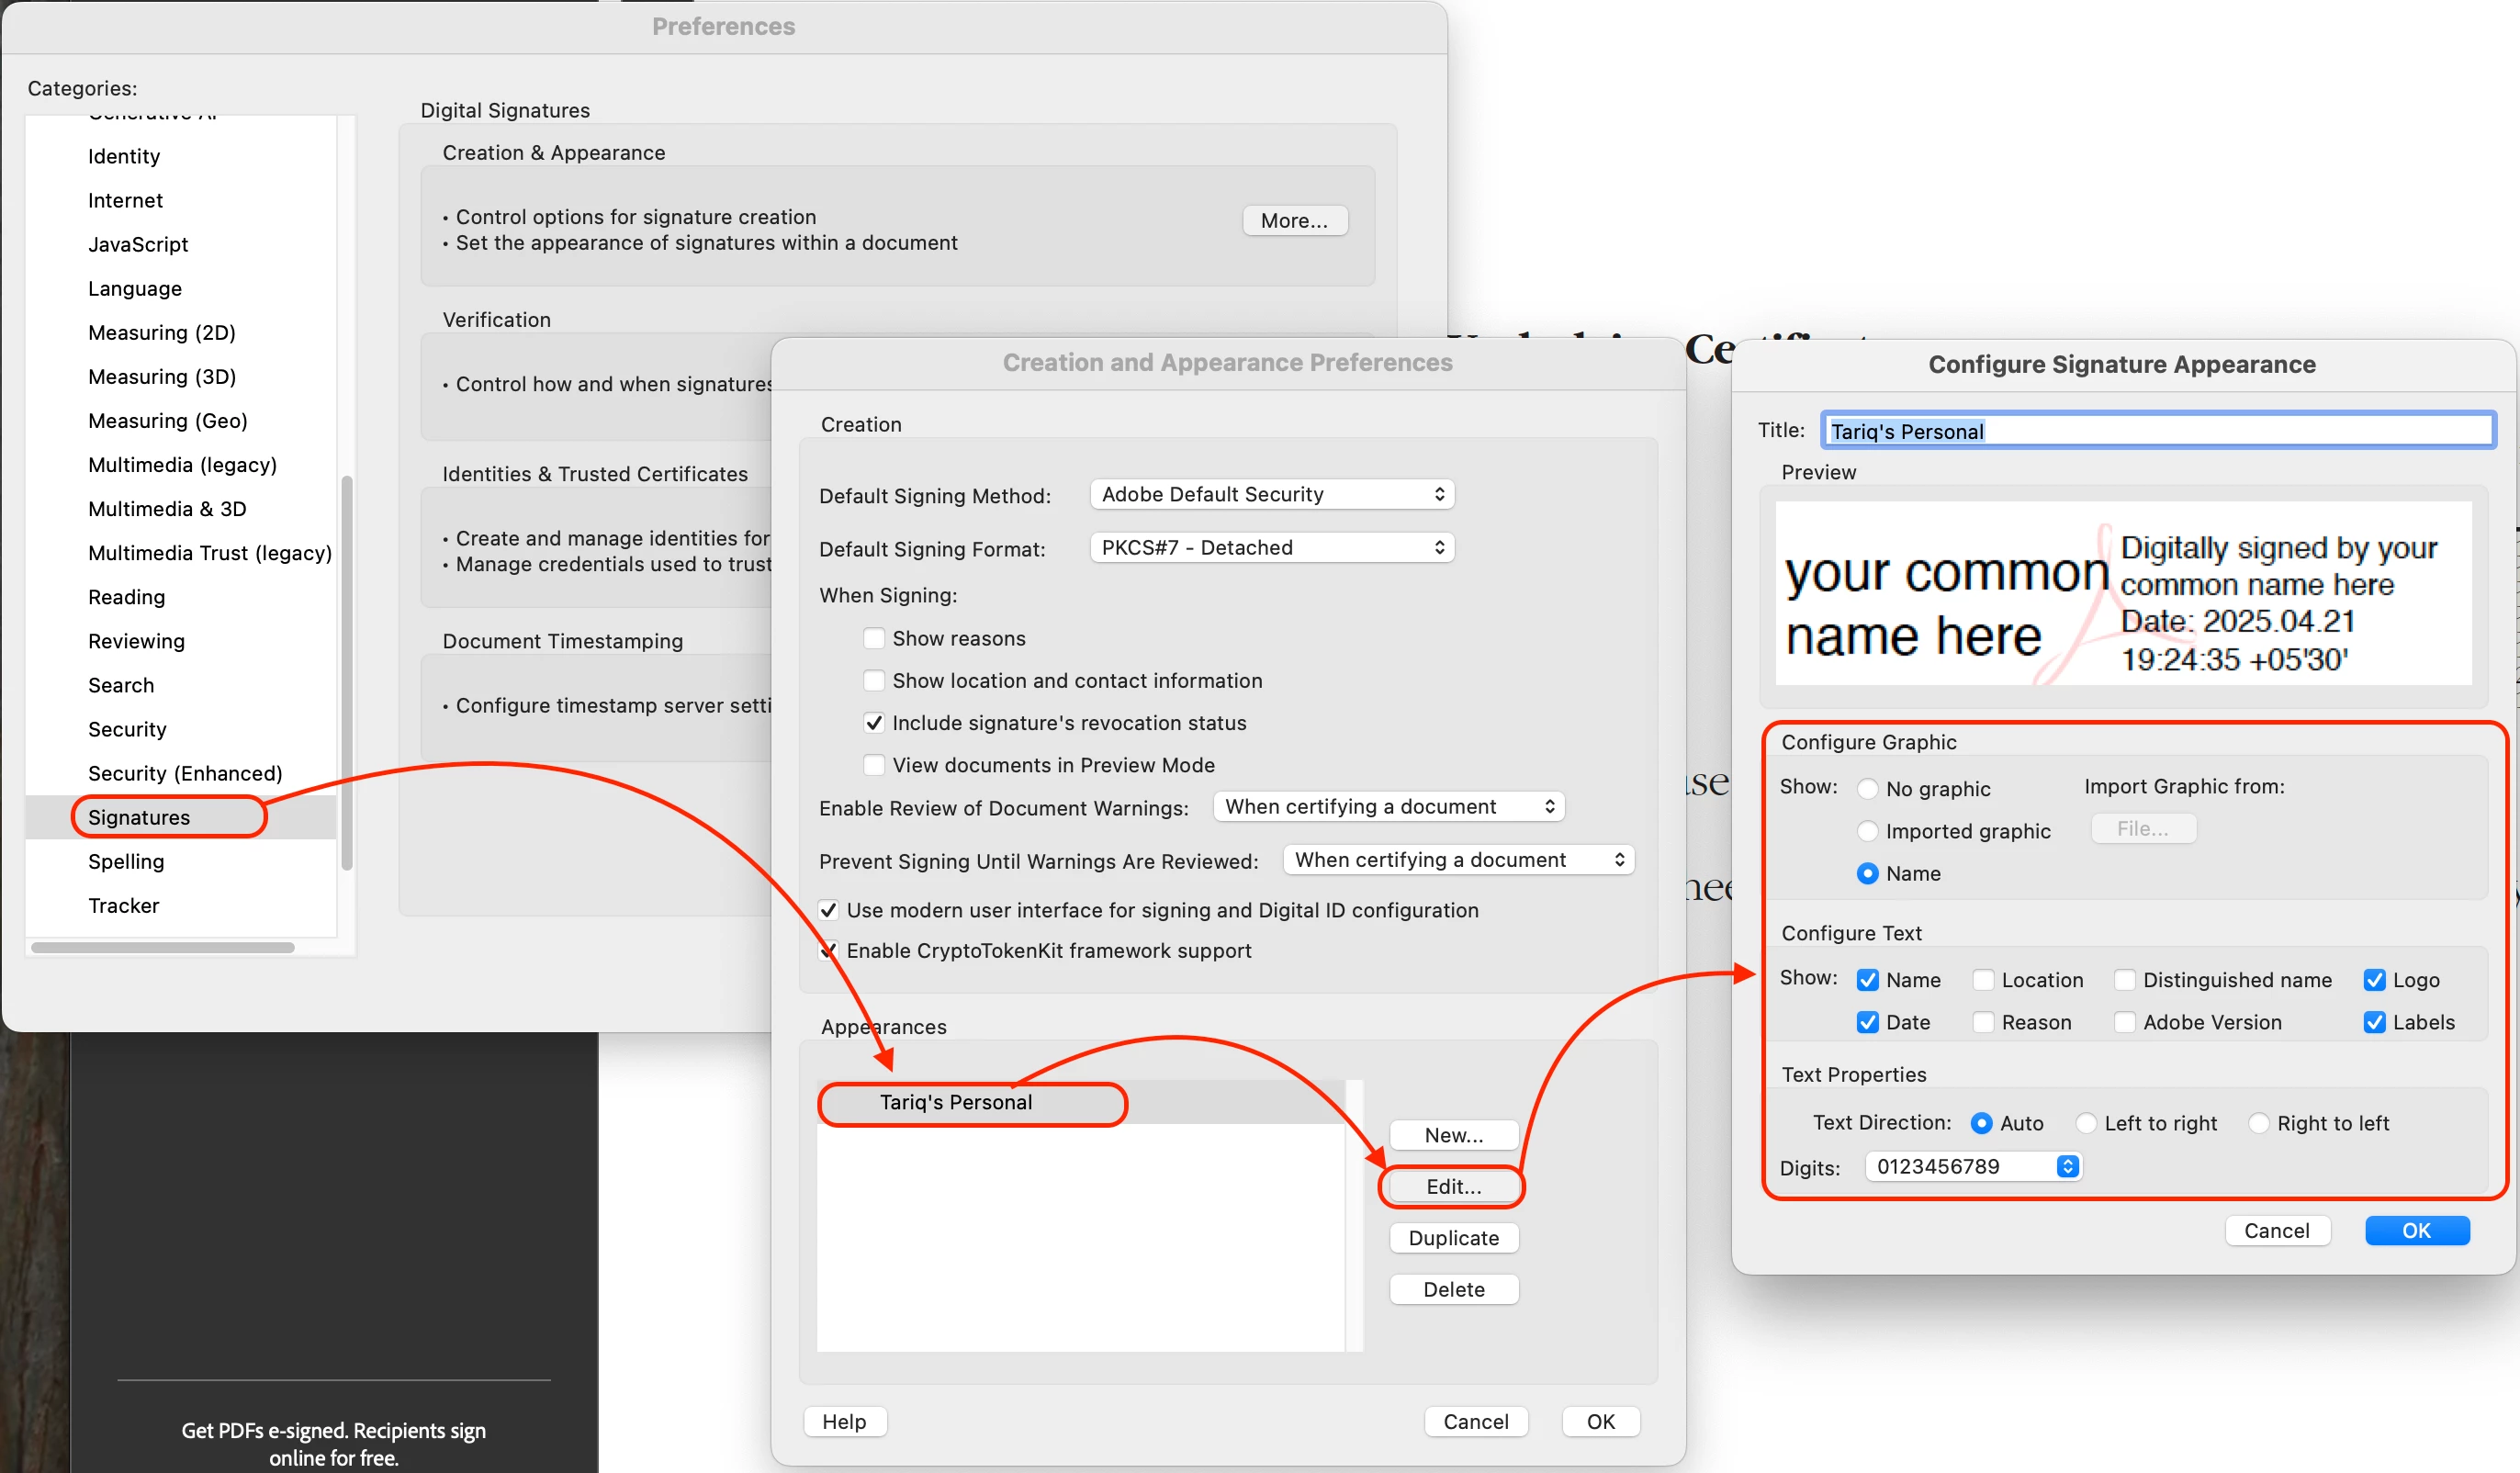Select Tariq's Personal appearance entry
This screenshot has width=2520, height=1473.
click(x=955, y=1102)
